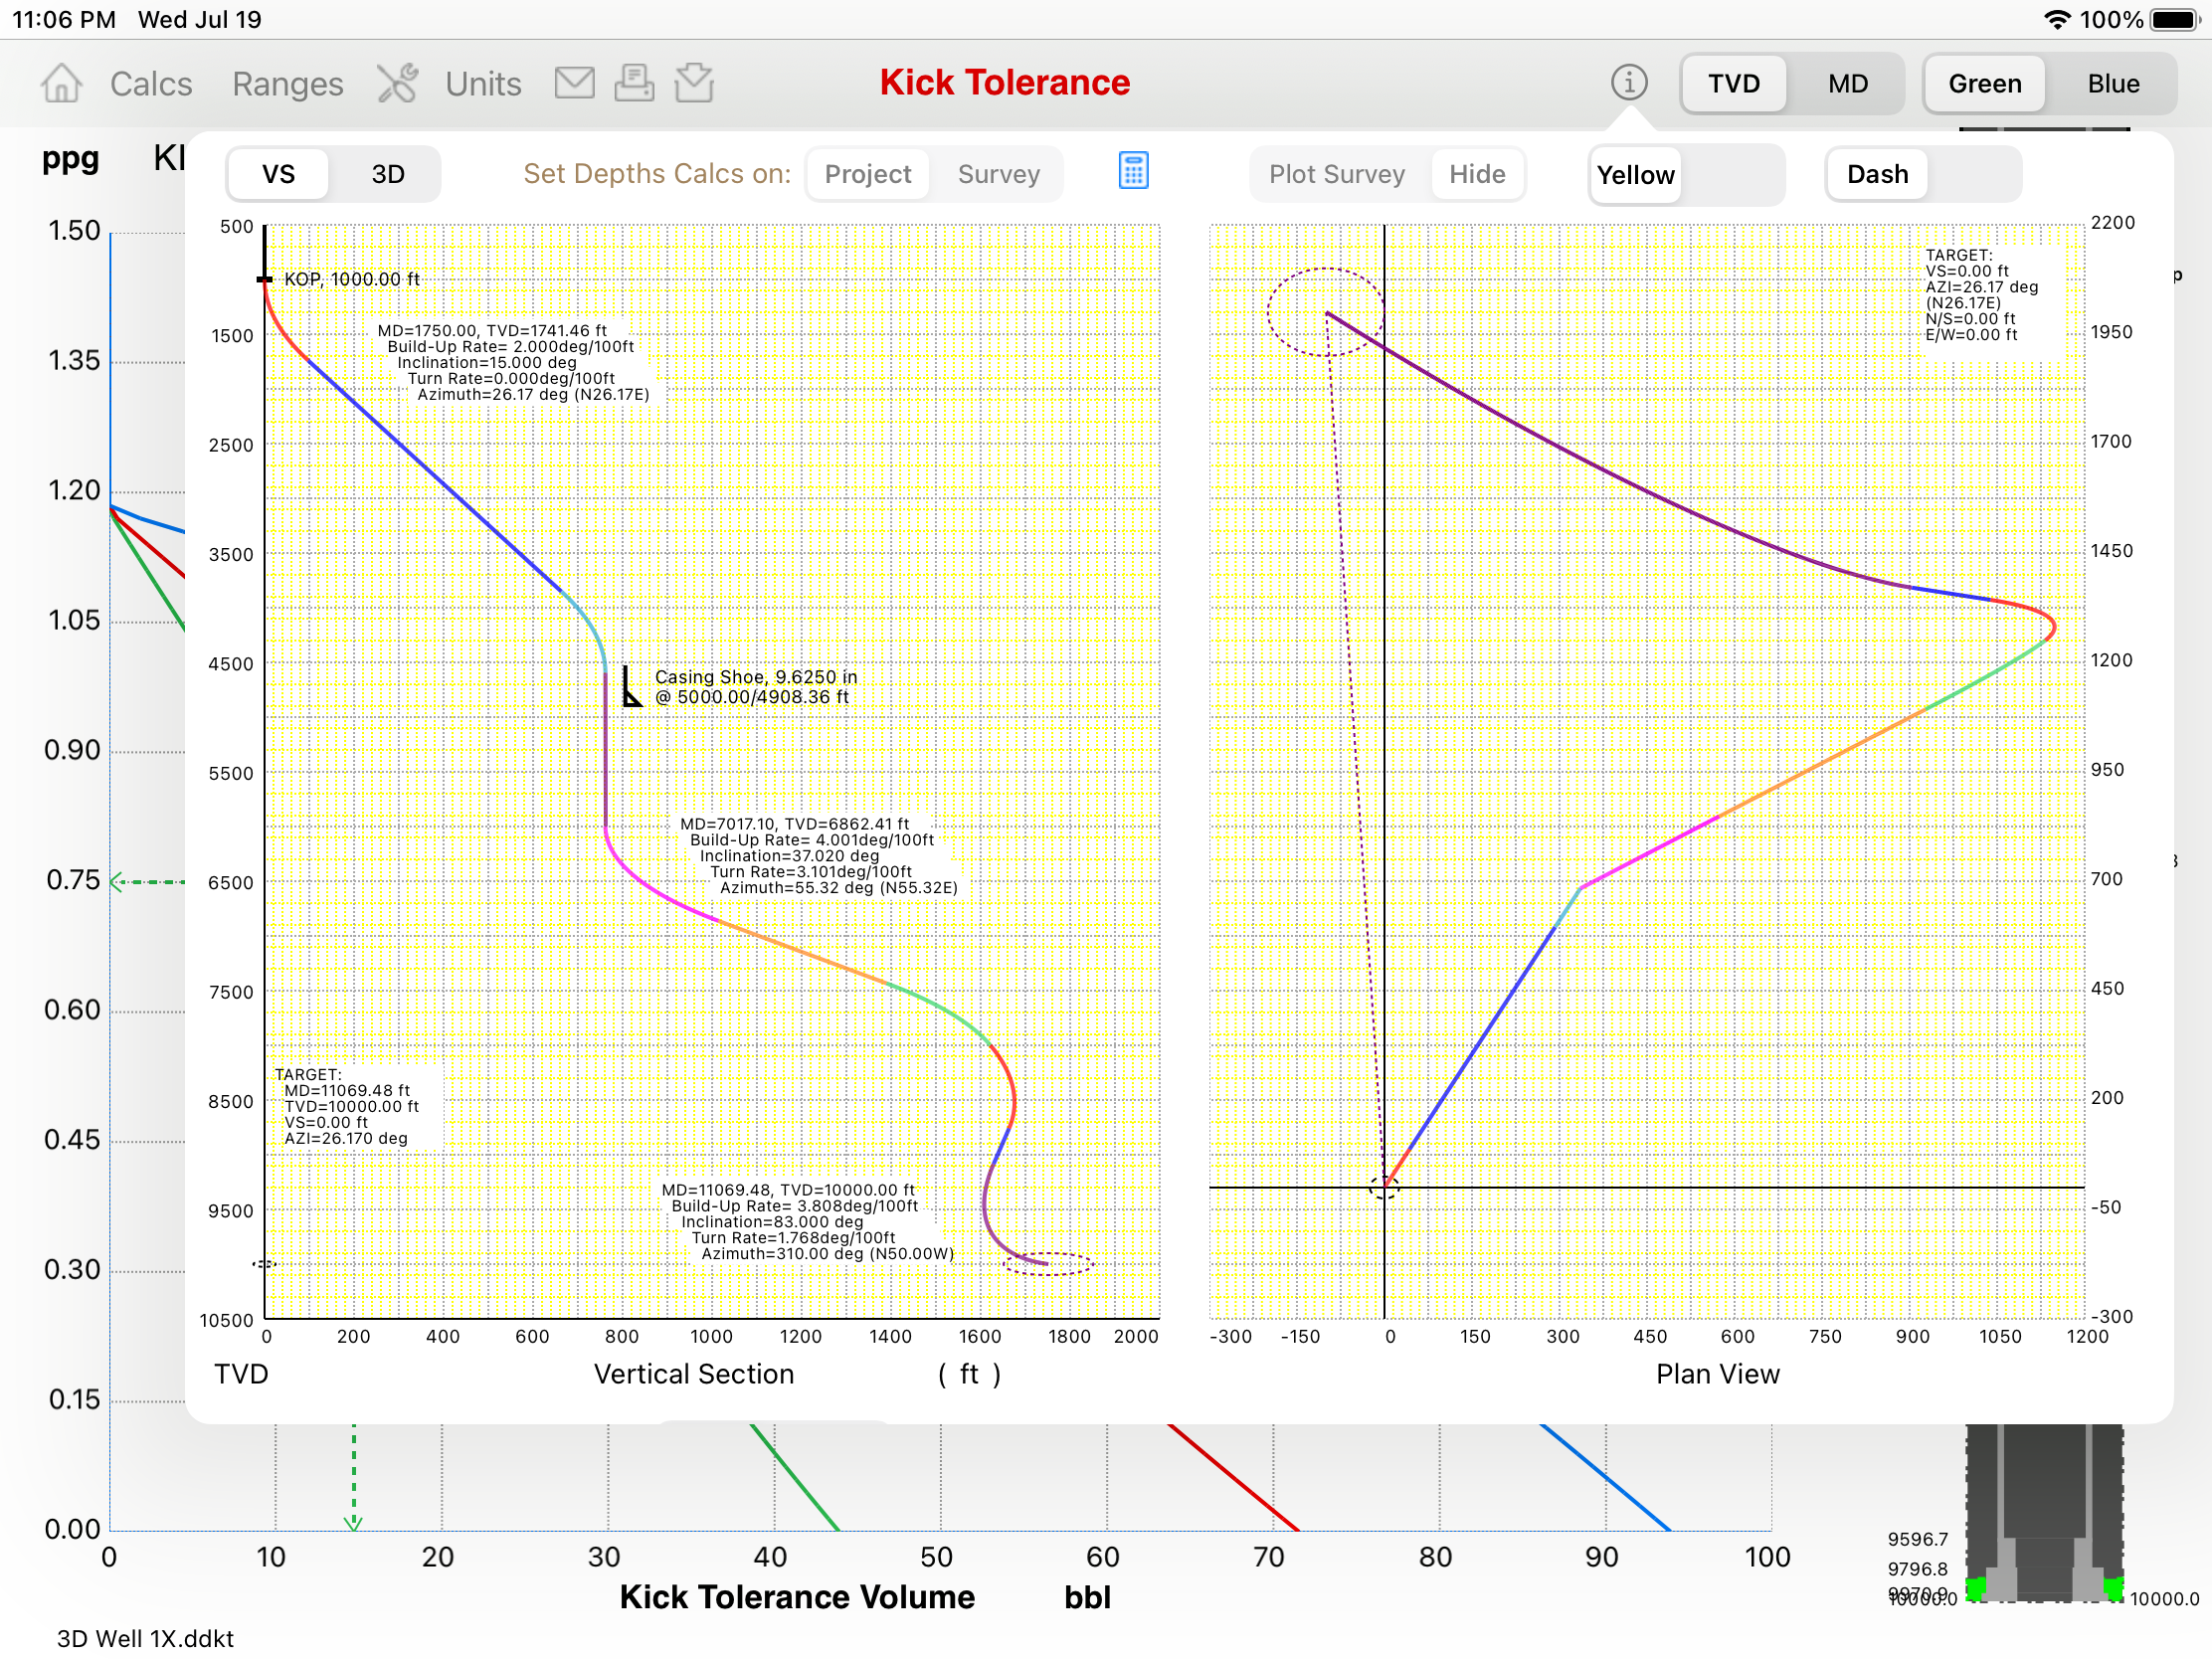Tap the 11:06 PM clock
Screen dimensions: 2212x1659
click(x=64, y=20)
